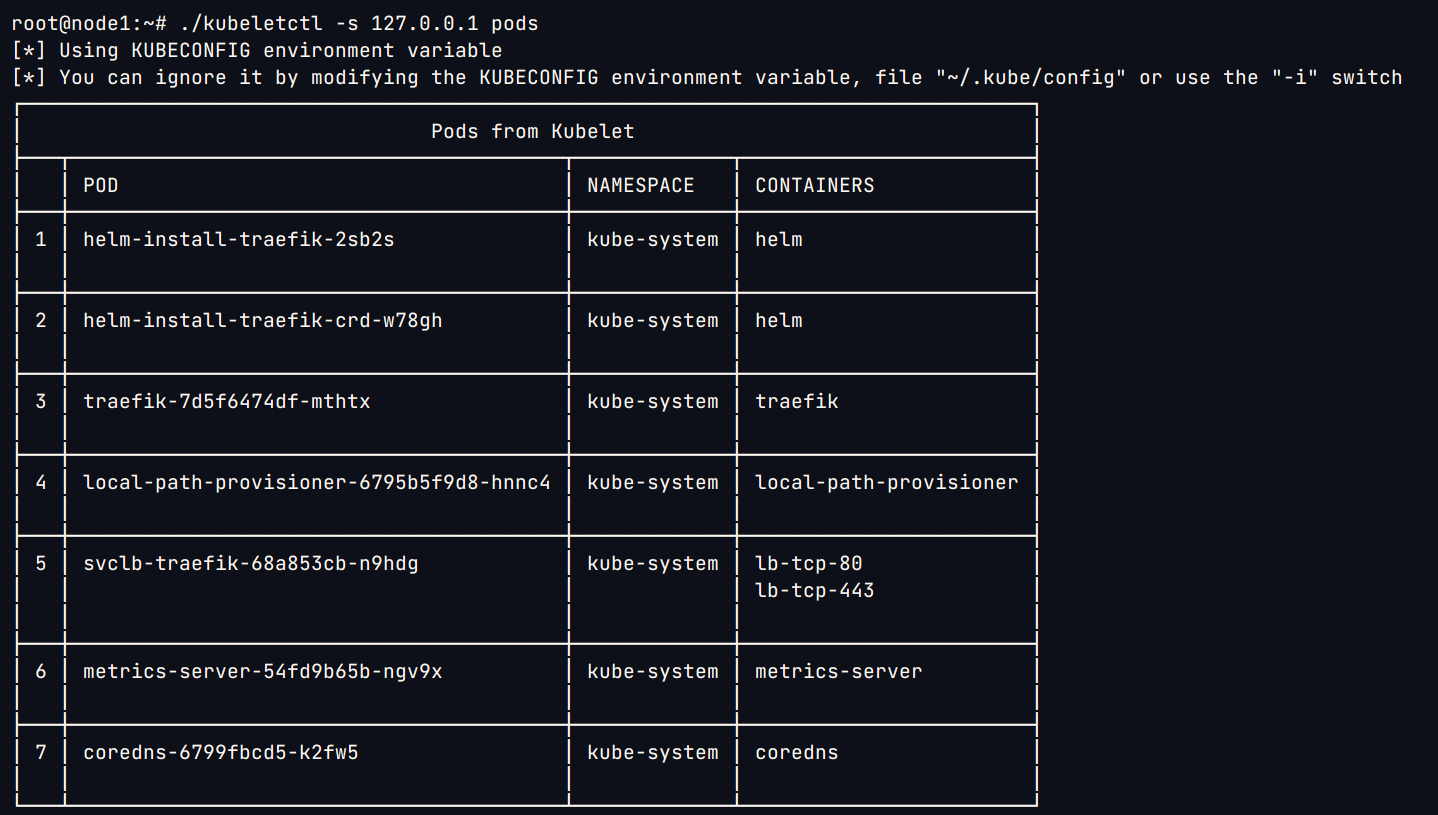Click the "Pods from Kubelet" table title

point(532,131)
